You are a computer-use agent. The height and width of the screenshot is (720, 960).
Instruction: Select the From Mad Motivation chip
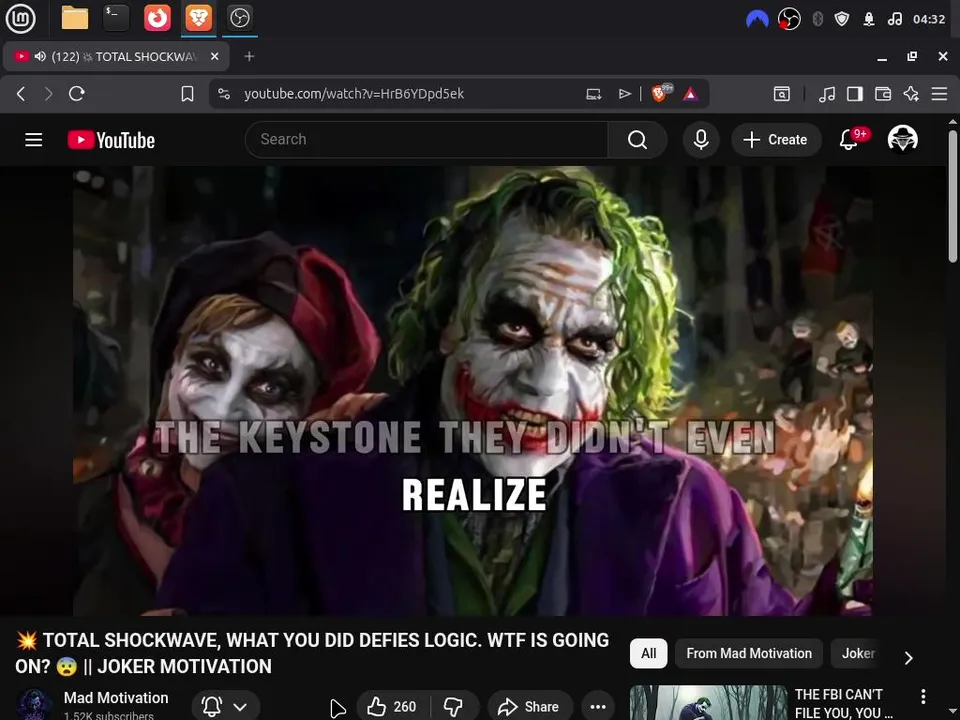point(749,653)
